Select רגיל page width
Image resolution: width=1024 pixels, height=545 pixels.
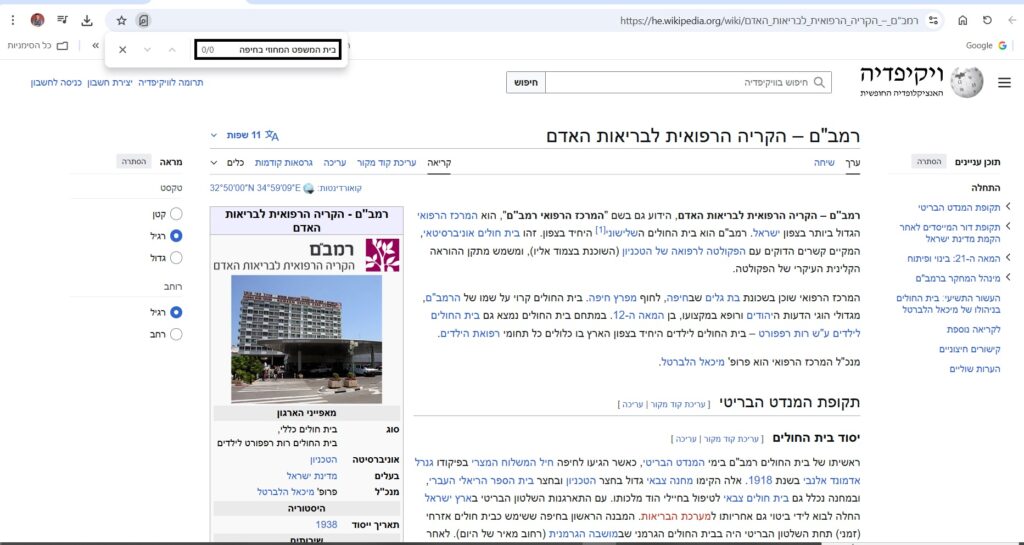tap(176, 312)
